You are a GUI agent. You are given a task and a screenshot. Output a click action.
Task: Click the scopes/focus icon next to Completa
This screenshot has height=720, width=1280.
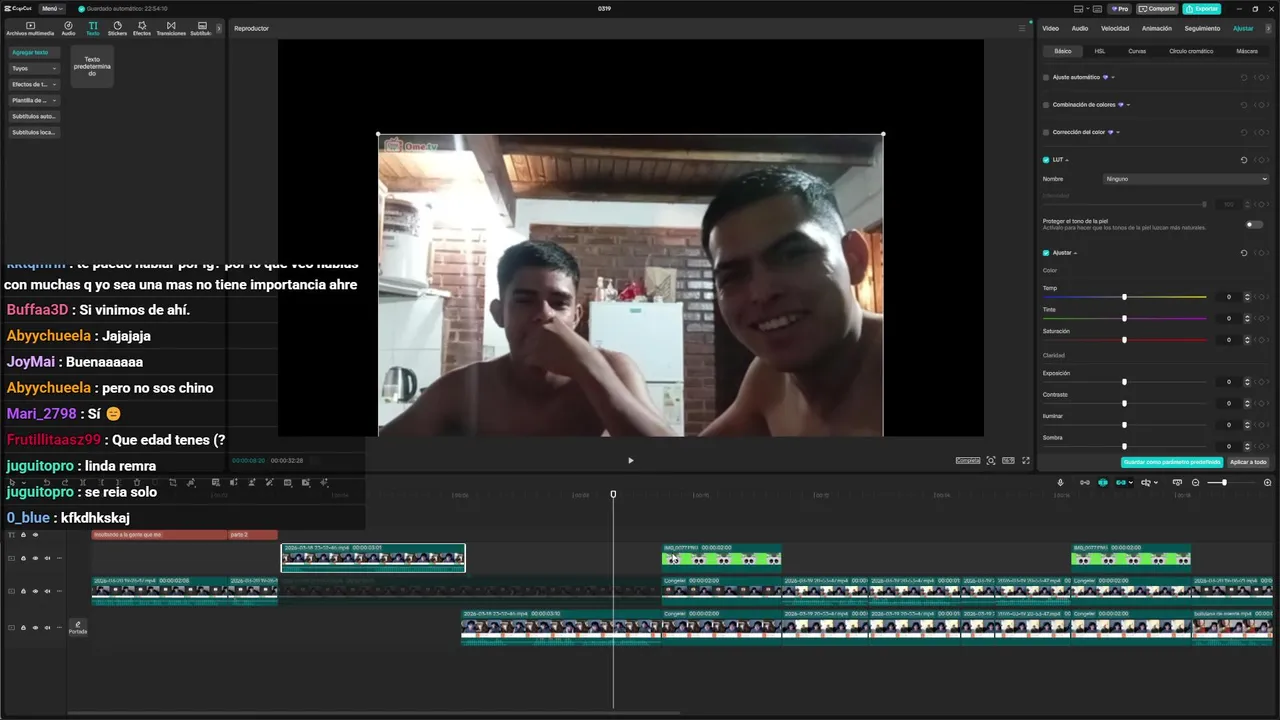coord(991,460)
